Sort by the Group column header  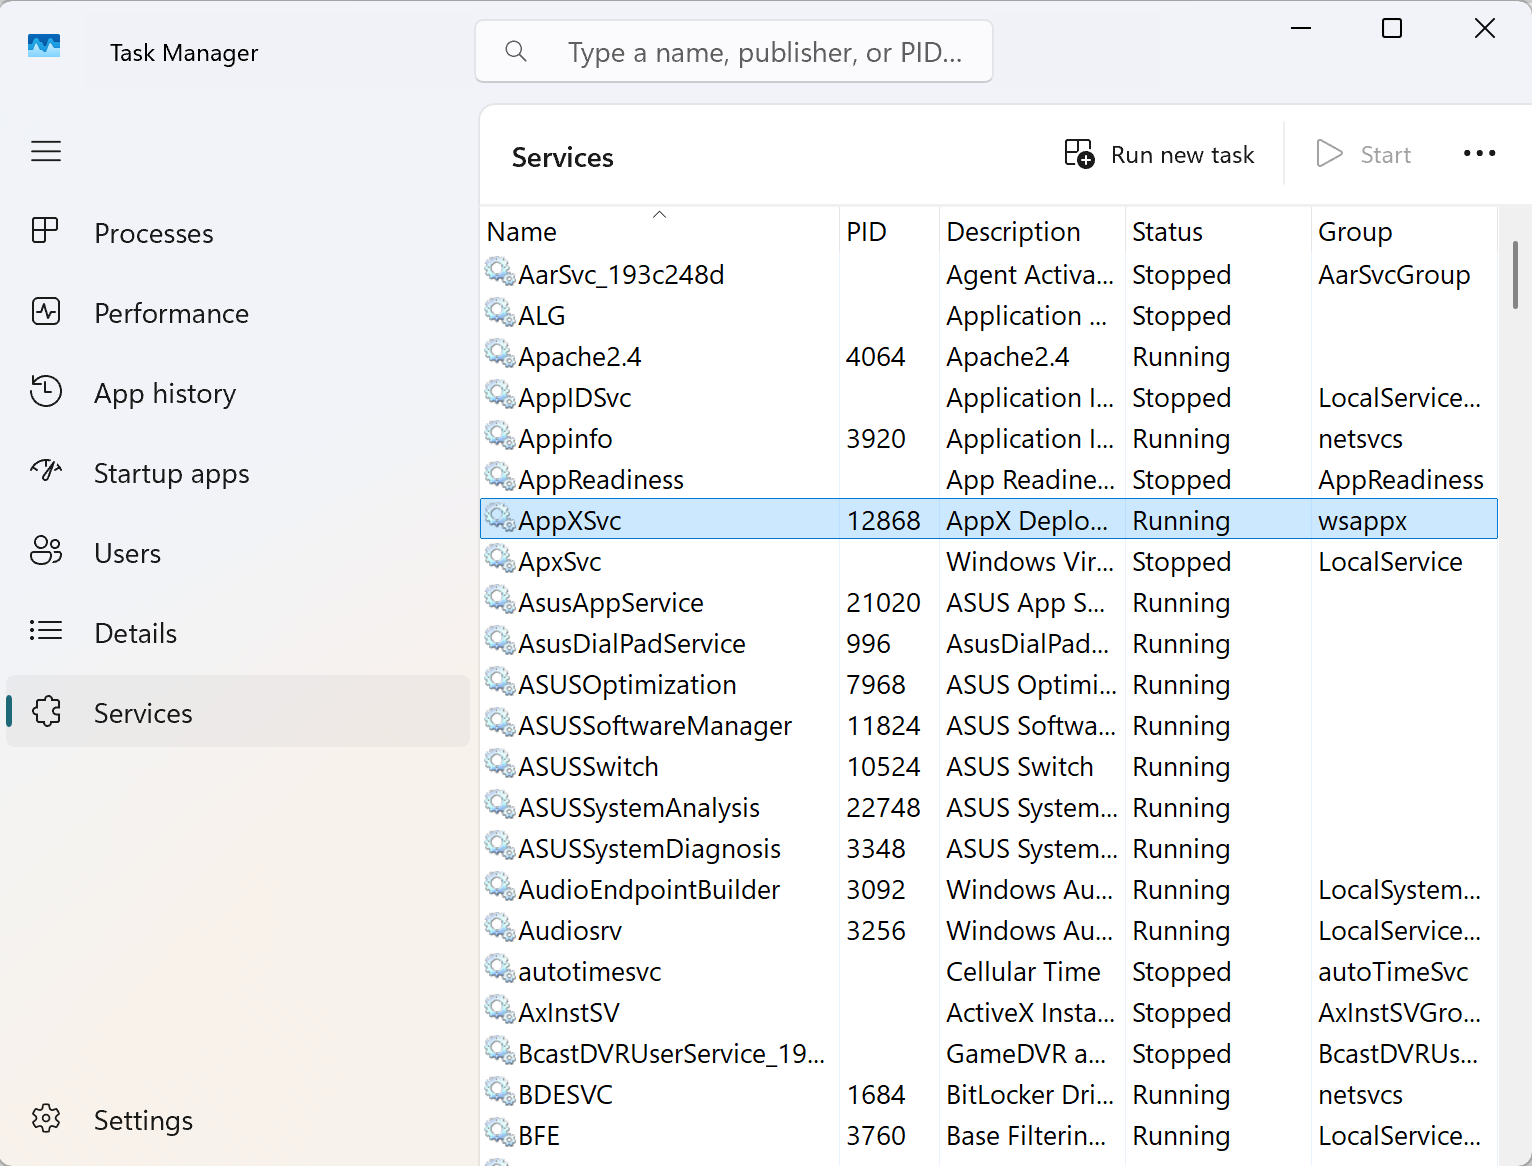pos(1404,232)
